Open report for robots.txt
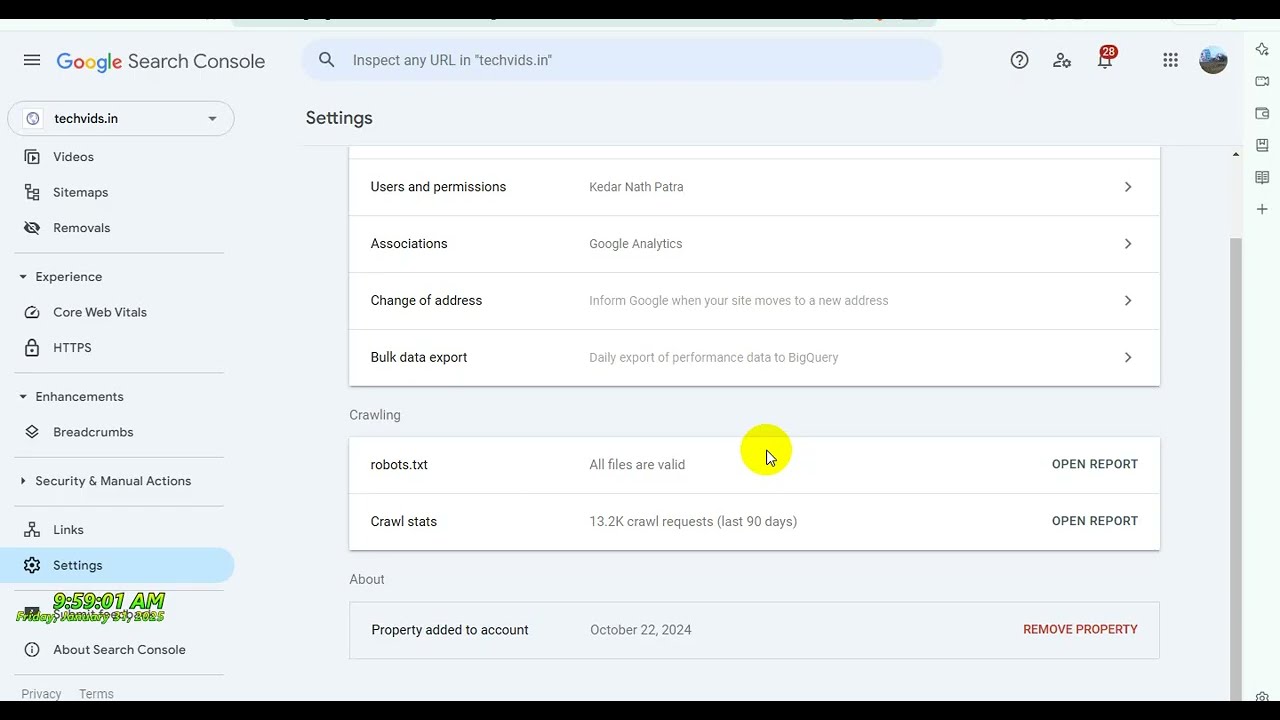 coord(1094,464)
